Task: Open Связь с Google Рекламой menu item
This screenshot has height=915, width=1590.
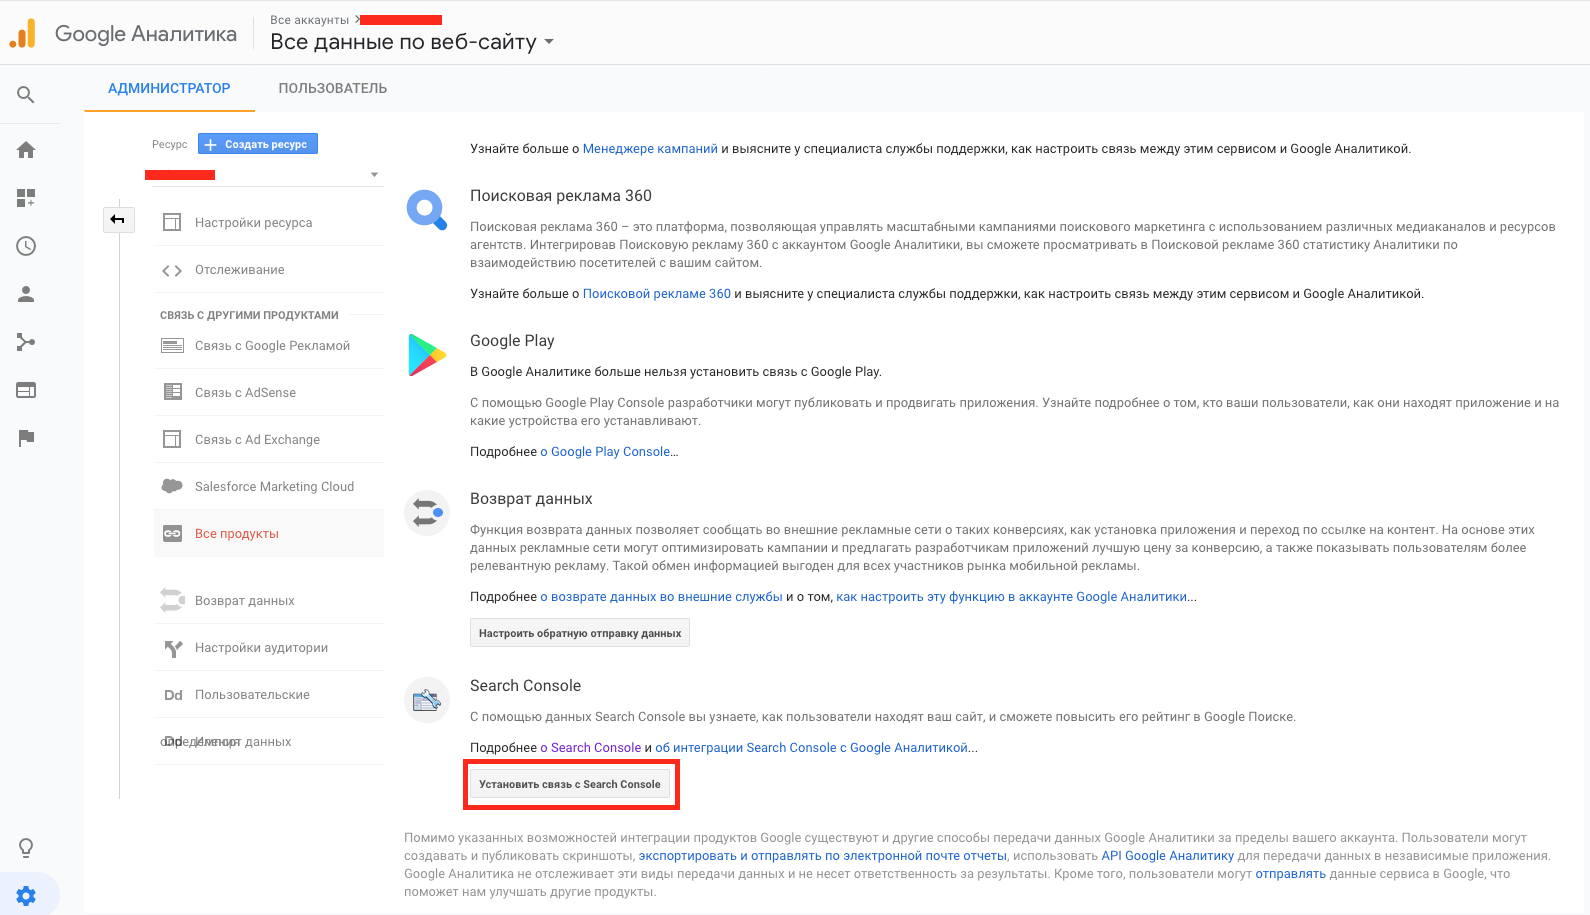Action: 269,346
